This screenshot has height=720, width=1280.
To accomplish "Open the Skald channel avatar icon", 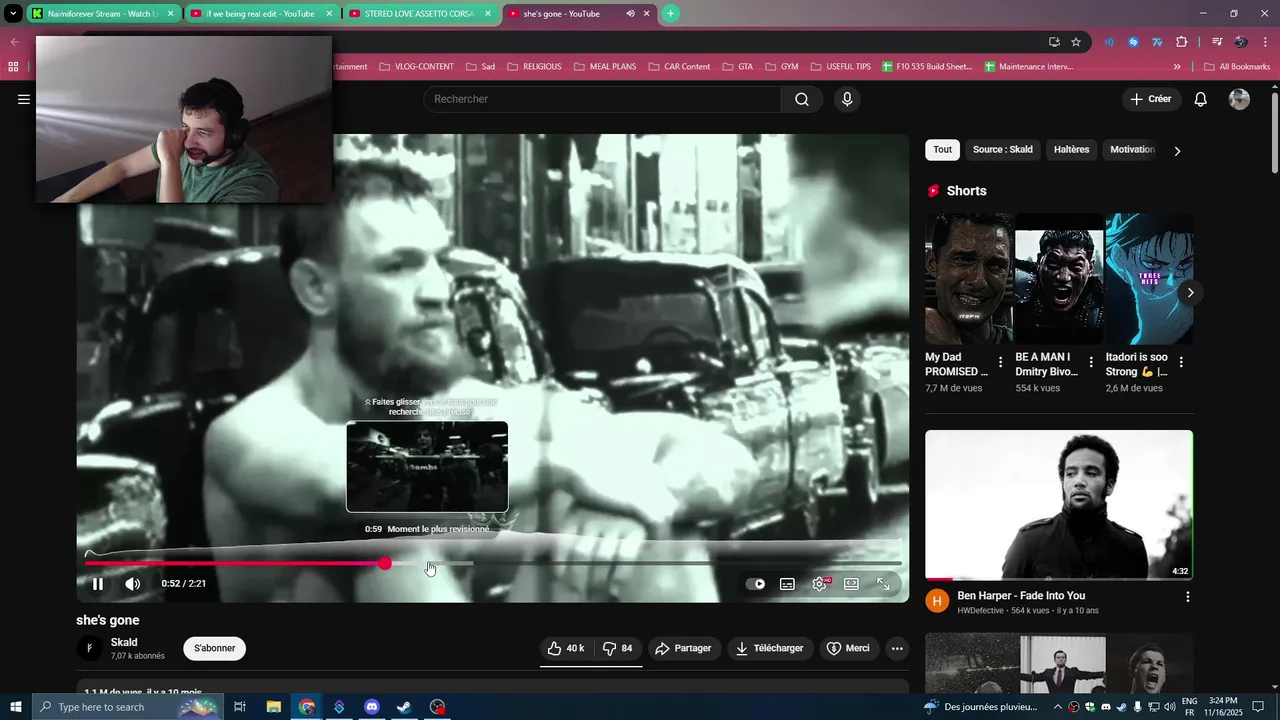I will [90, 648].
